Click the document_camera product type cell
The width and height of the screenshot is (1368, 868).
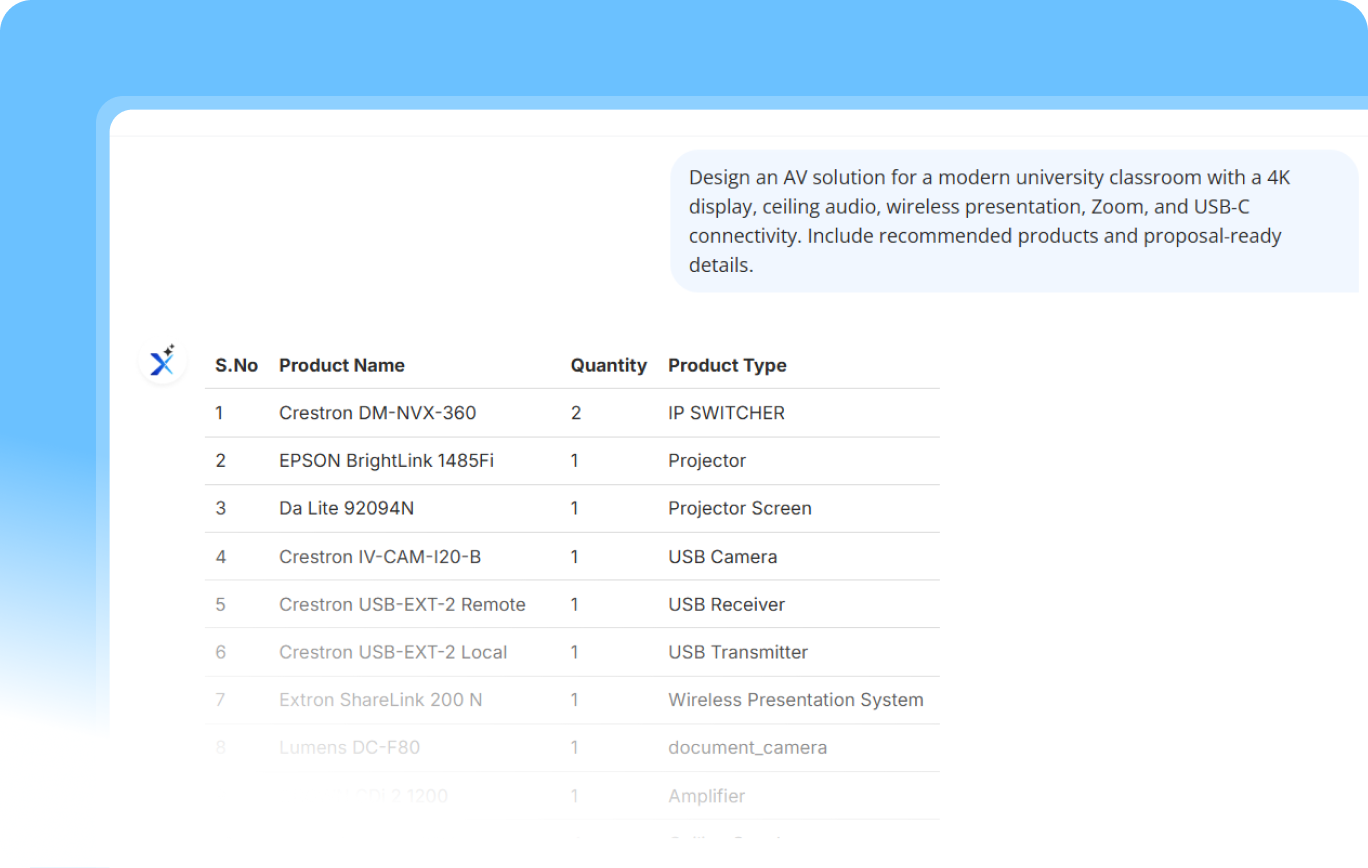coord(748,748)
